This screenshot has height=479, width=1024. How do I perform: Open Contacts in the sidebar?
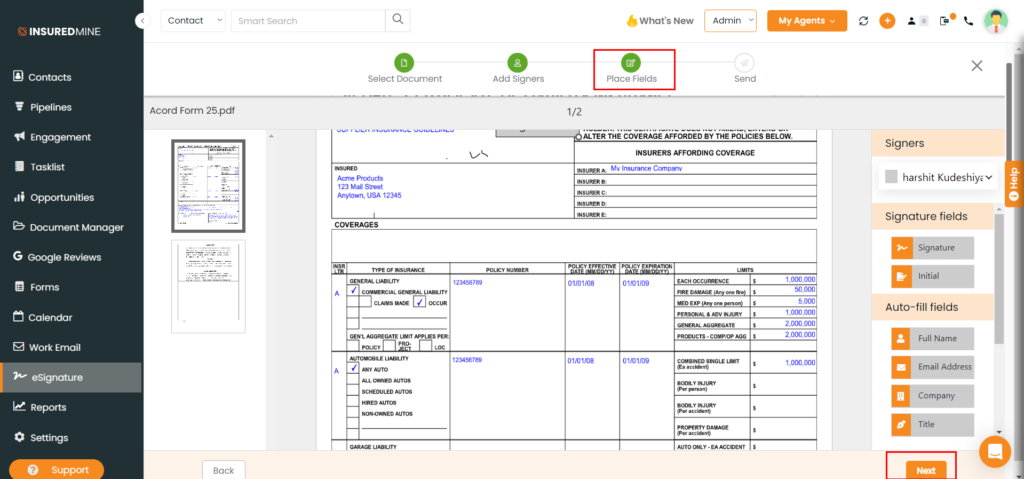click(x=42, y=77)
